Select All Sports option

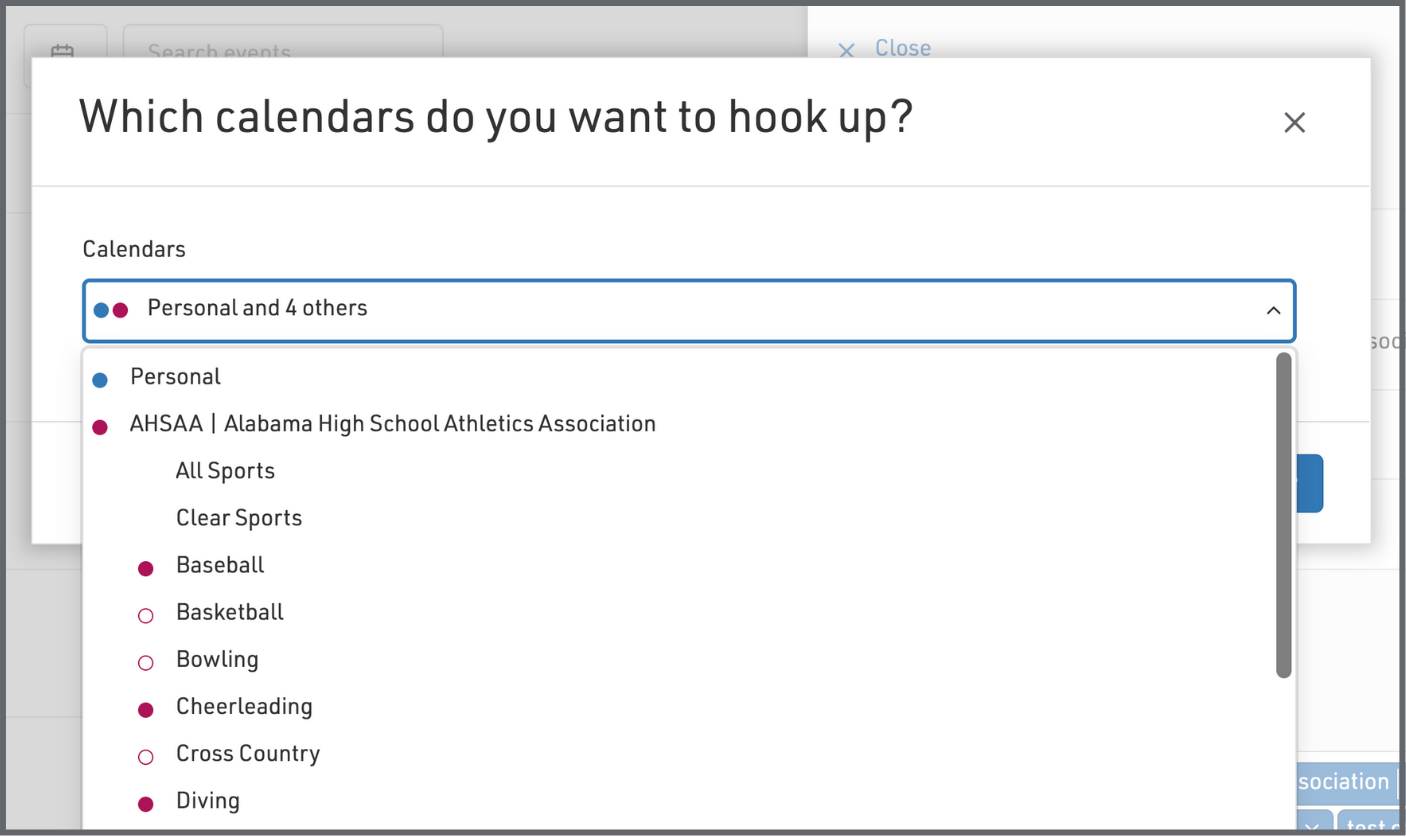225,471
